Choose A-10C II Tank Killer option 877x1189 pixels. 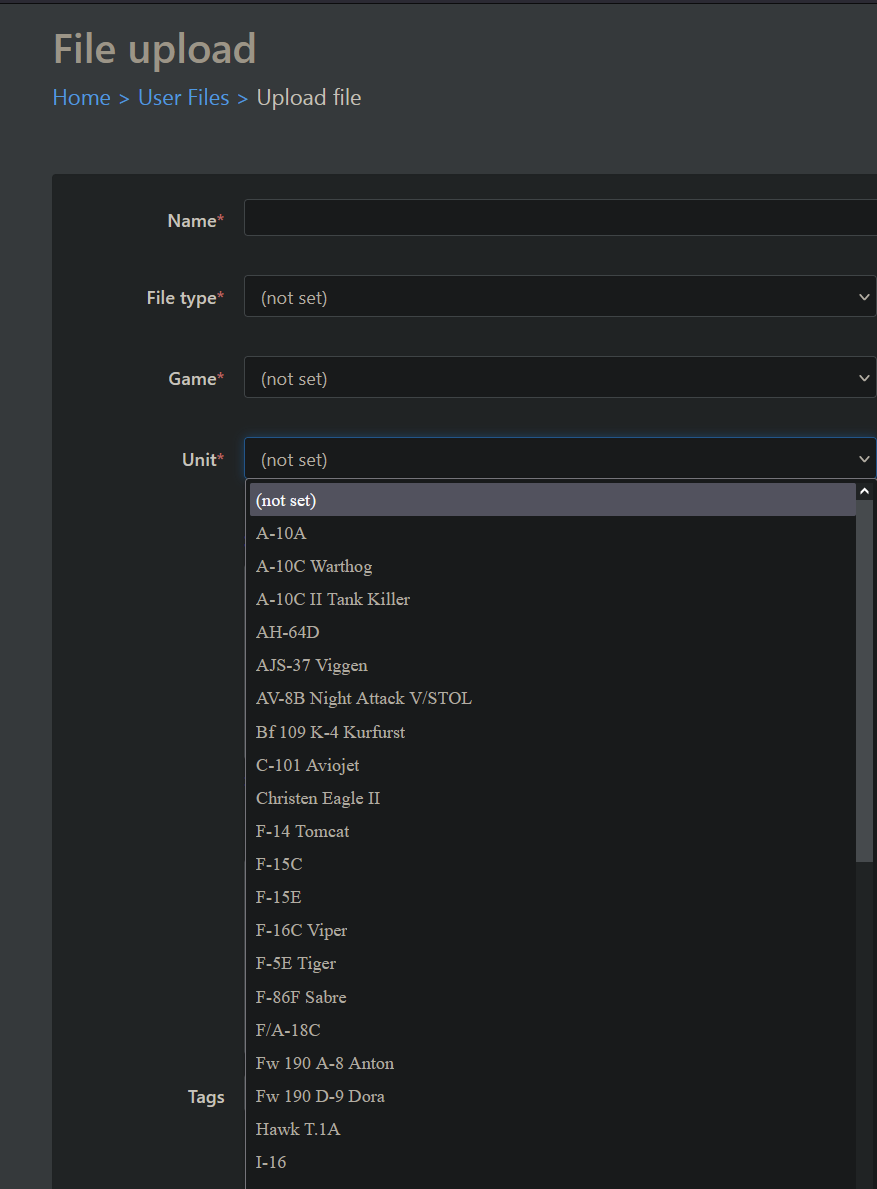point(553,599)
